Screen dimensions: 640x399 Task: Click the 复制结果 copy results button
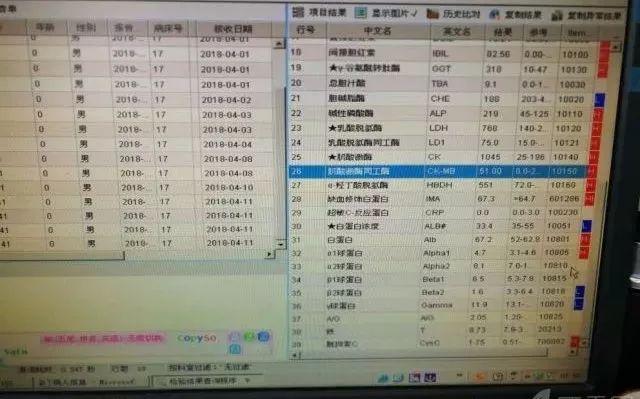tap(516, 15)
